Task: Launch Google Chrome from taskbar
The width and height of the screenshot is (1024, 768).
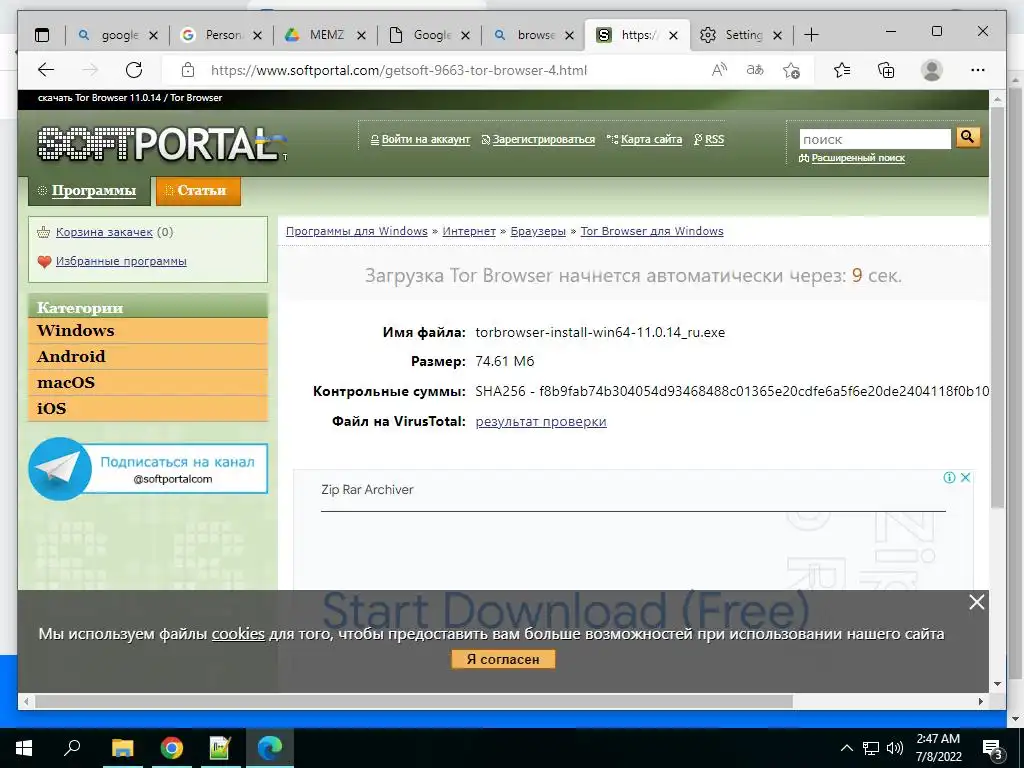Action: pos(172,748)
